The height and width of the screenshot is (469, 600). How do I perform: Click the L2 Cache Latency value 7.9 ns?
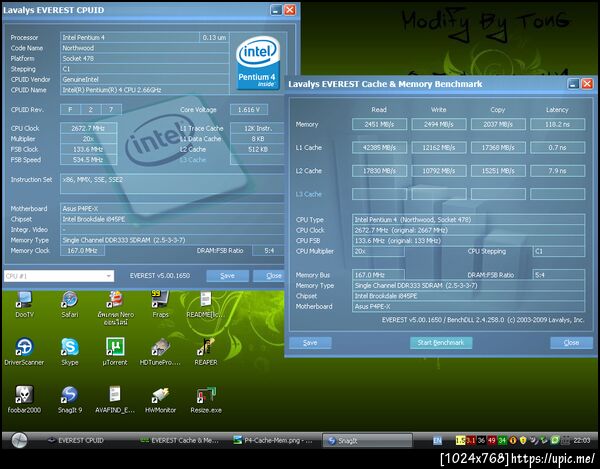point(558,171)
